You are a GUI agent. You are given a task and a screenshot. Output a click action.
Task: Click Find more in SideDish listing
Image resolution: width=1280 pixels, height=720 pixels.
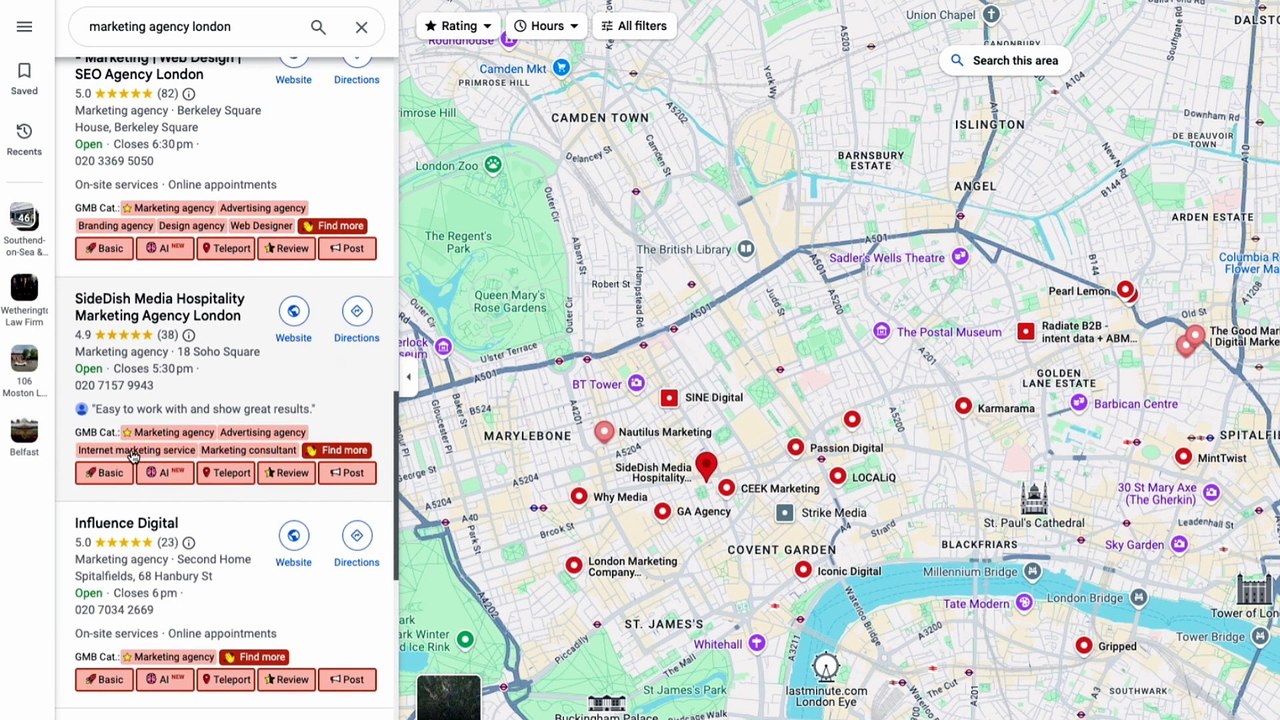[337, 451]
